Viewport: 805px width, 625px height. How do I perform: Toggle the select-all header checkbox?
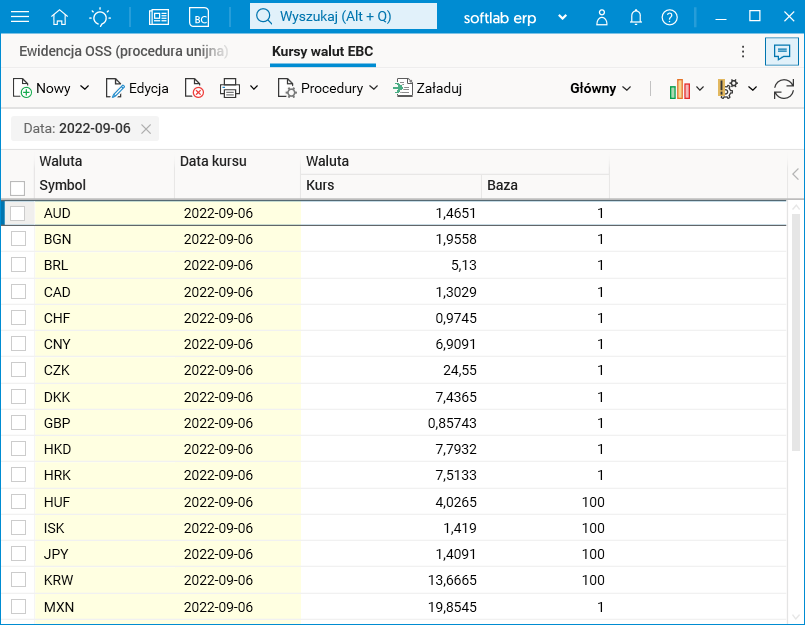(x=18, y=187)
